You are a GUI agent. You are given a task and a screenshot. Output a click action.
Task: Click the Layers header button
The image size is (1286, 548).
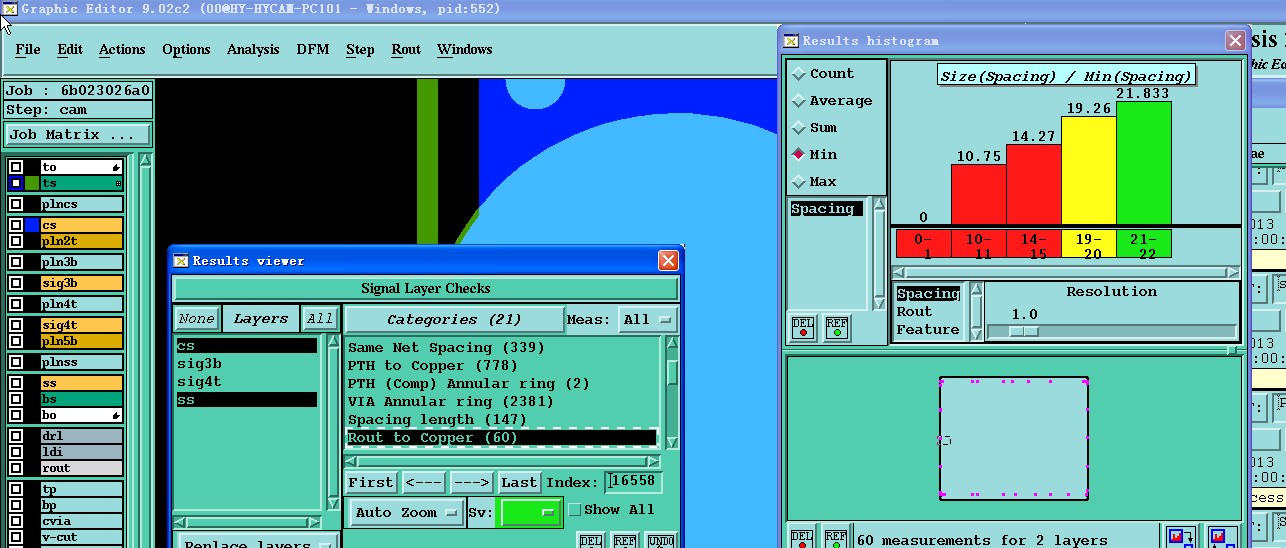click(x=261, y=319)
